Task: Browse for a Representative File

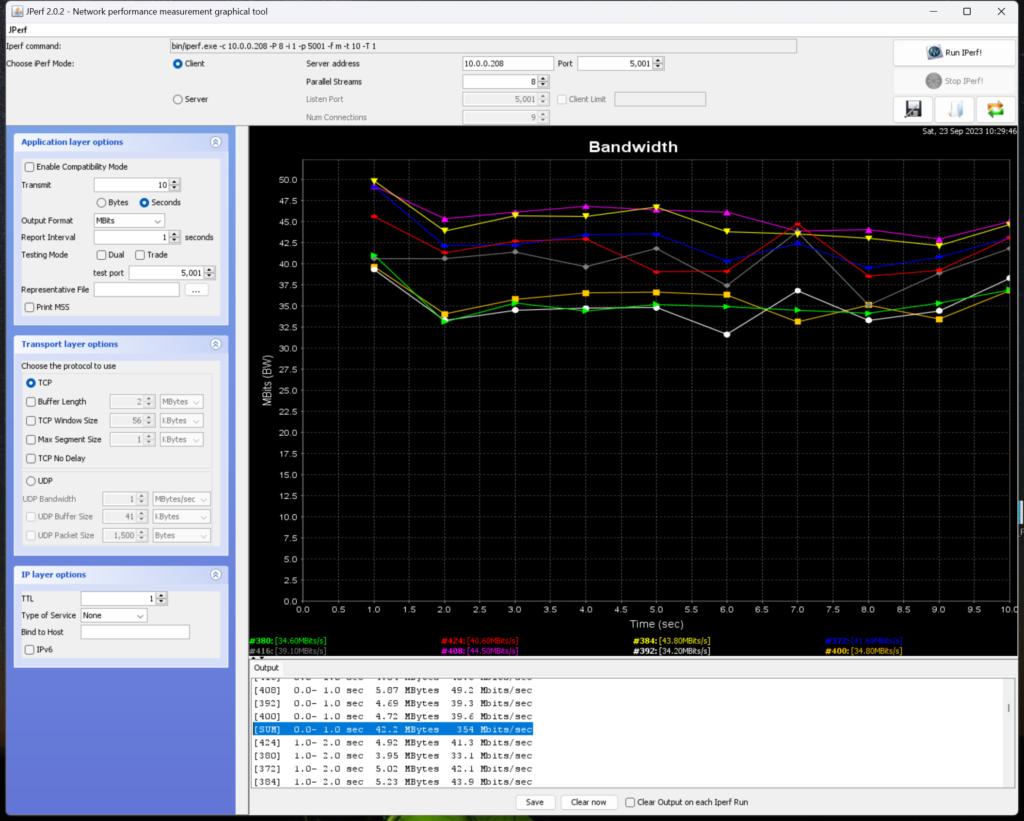Action: pyautogui.click(x=196, y=290)
